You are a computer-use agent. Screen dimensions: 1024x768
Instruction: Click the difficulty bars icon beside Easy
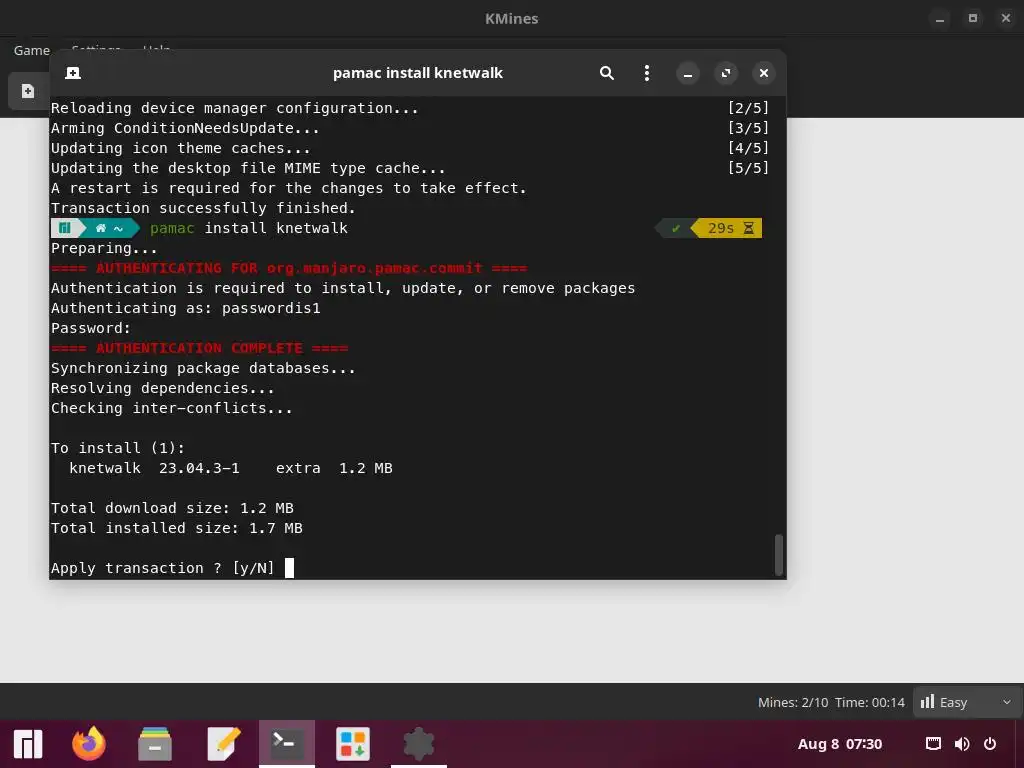[927, 702]
